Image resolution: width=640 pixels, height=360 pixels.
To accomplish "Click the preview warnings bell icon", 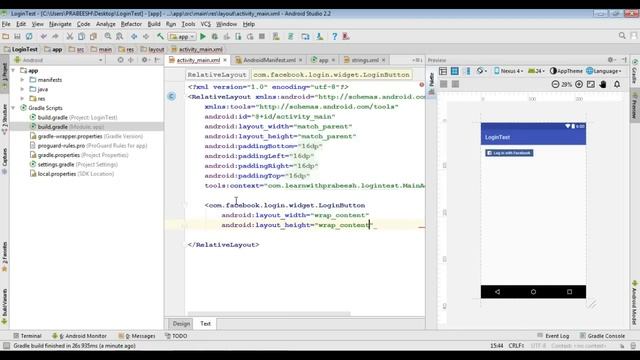I will pyautogui.click(x=617, y=84).
